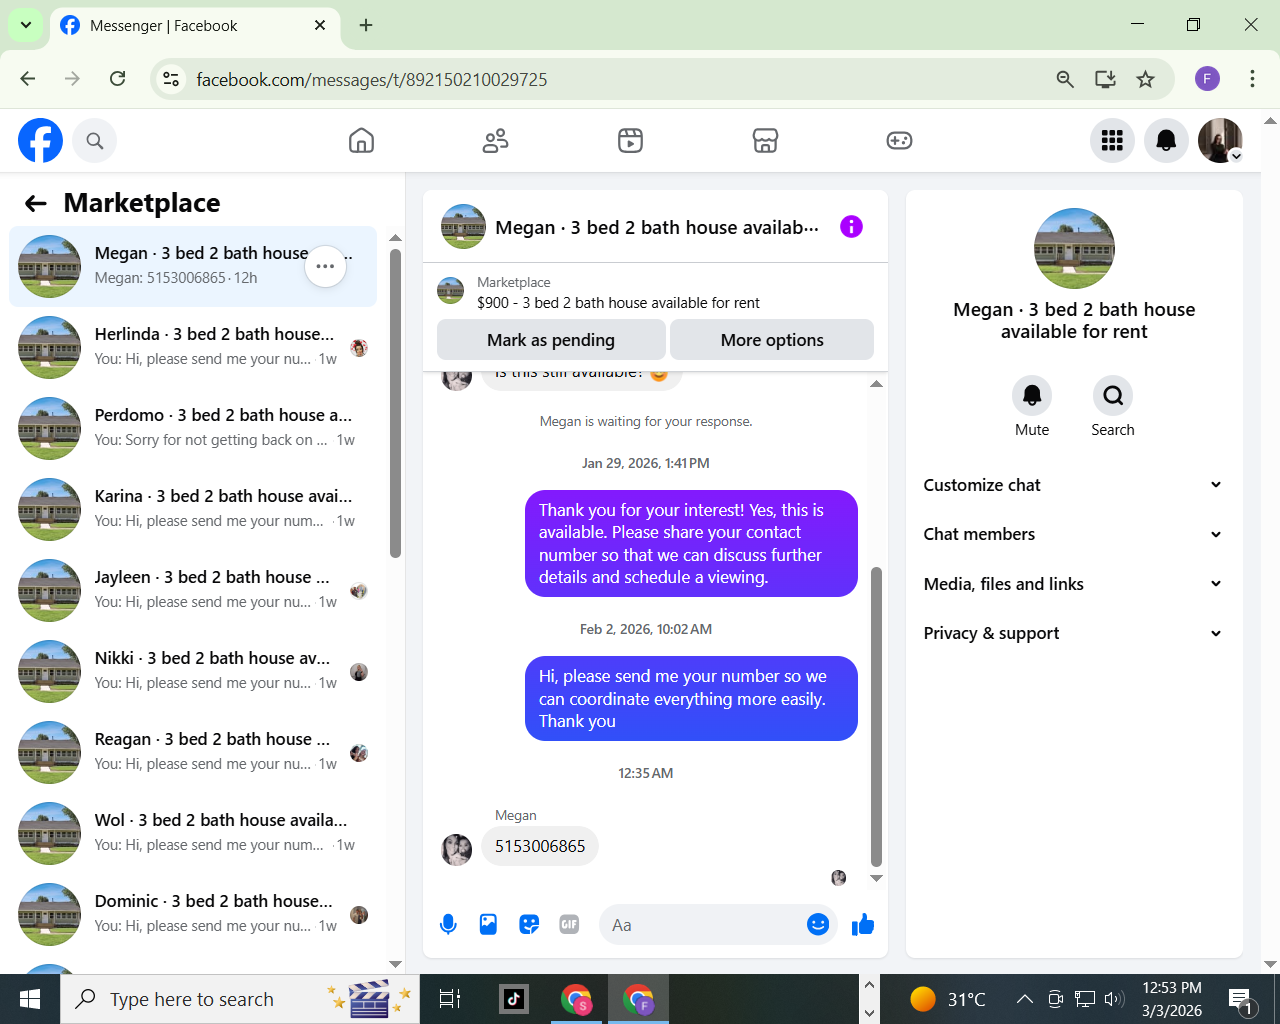The image size is (1280, 1024).
Task: Click the browser address bar URL
Action: 372,80
